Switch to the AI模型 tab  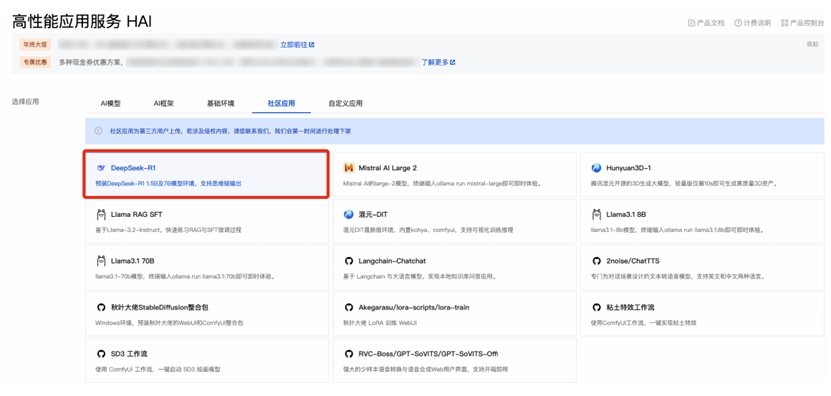(x=111, y=103)
